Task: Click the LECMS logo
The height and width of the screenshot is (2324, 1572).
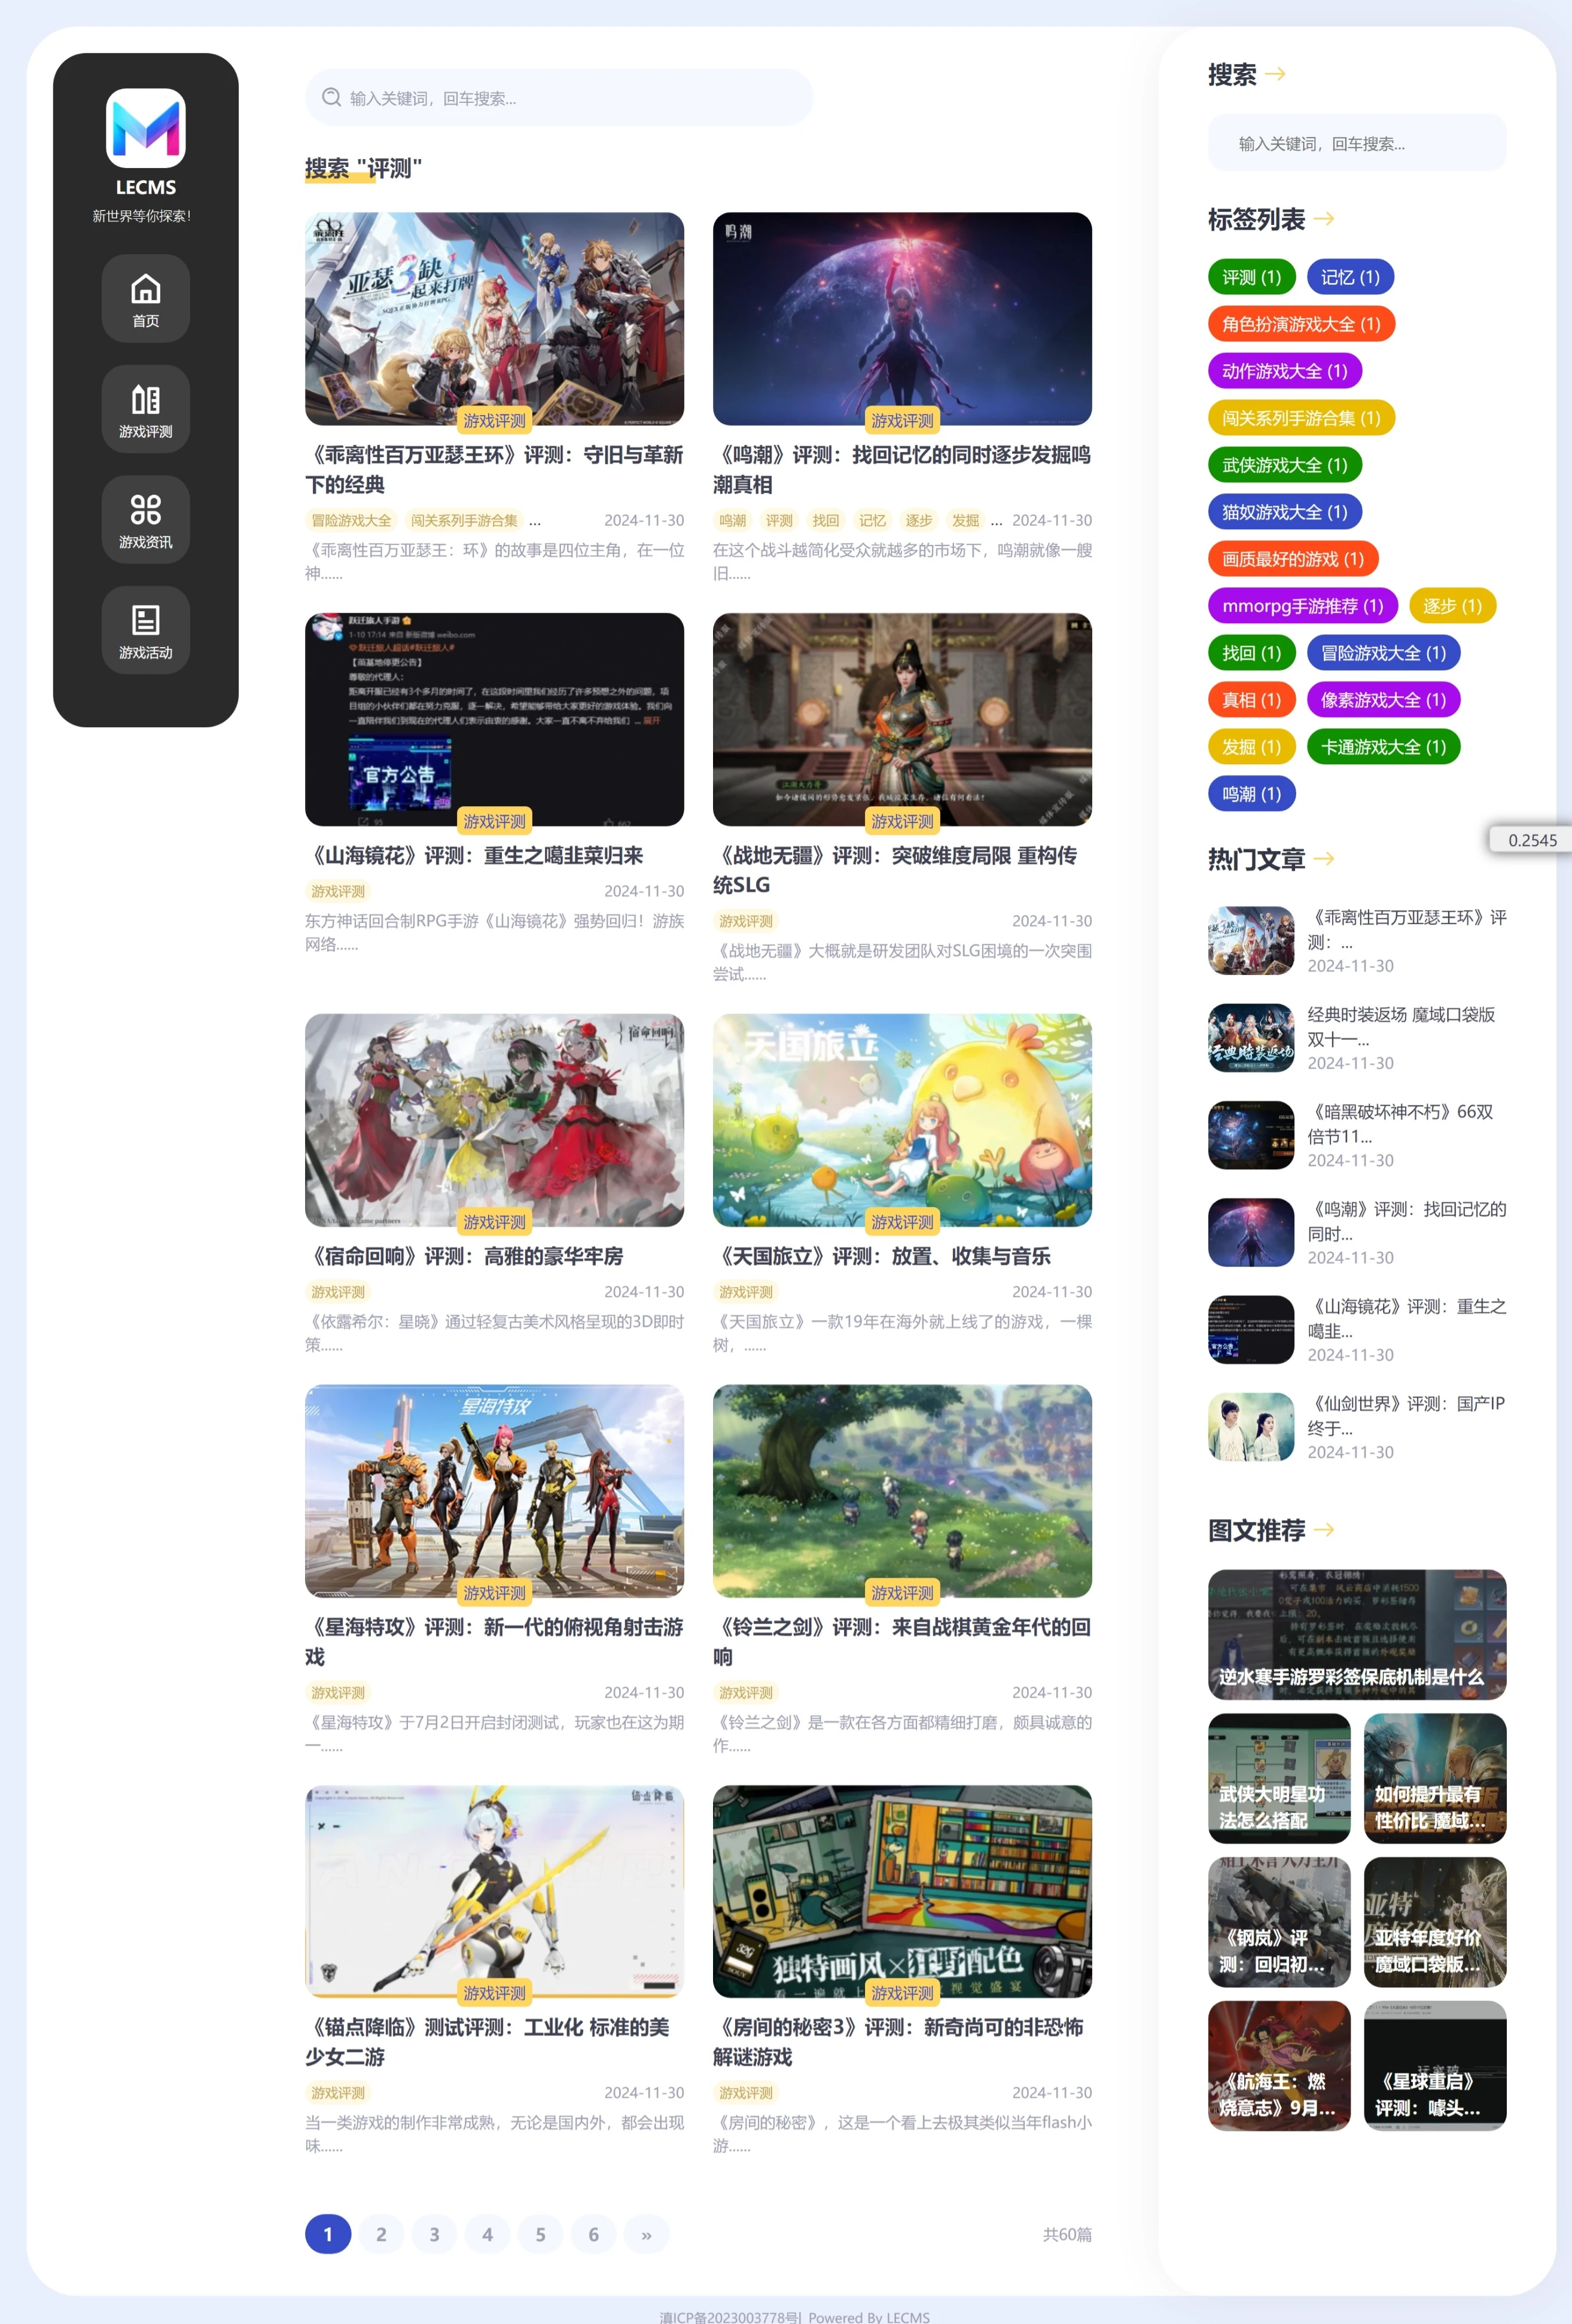Action: coord(145,128)
